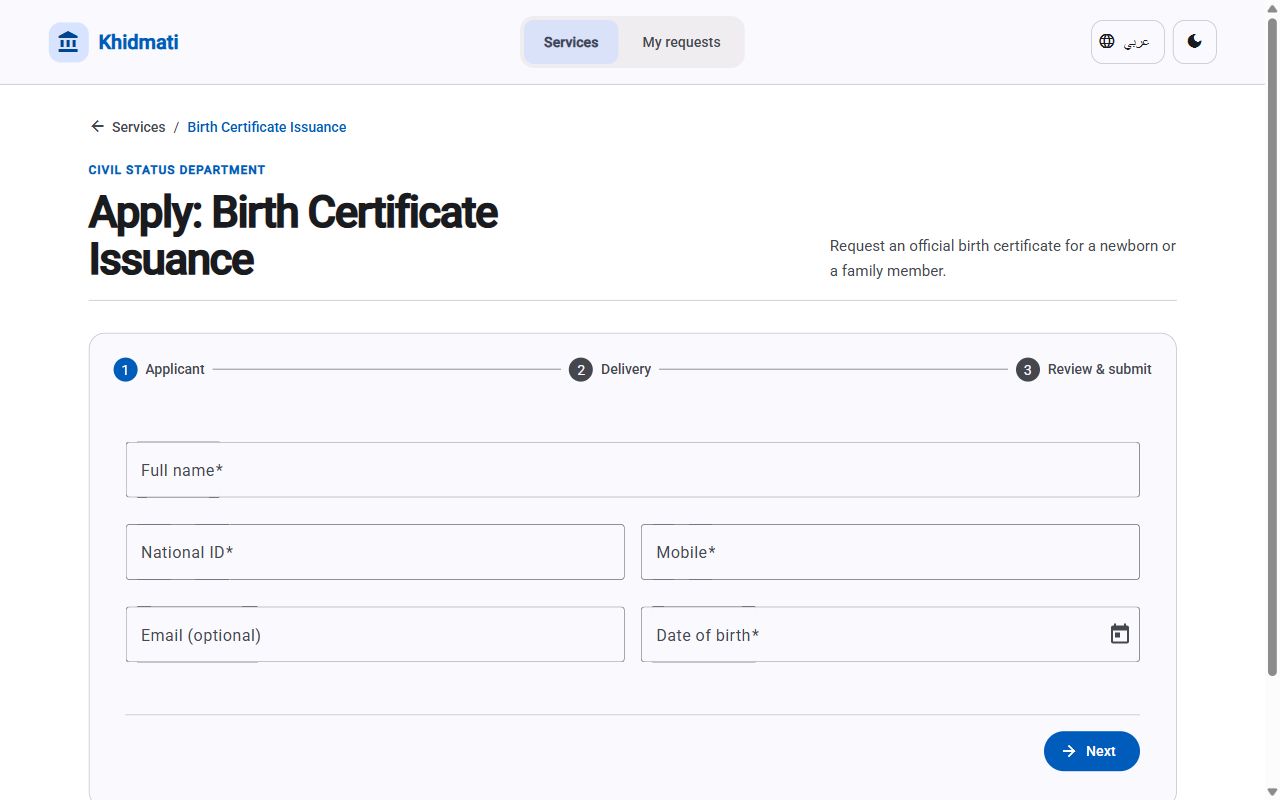Click the Civil Status Department label
Screen dimensions: 1280x800
point(177,170)
